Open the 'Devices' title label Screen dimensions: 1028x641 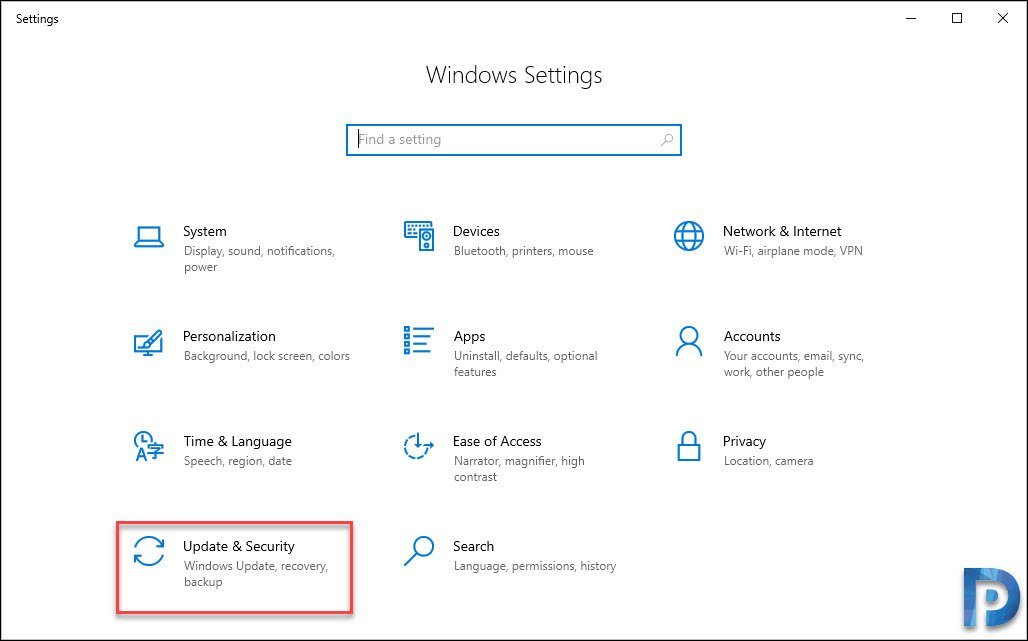point(476,231)
